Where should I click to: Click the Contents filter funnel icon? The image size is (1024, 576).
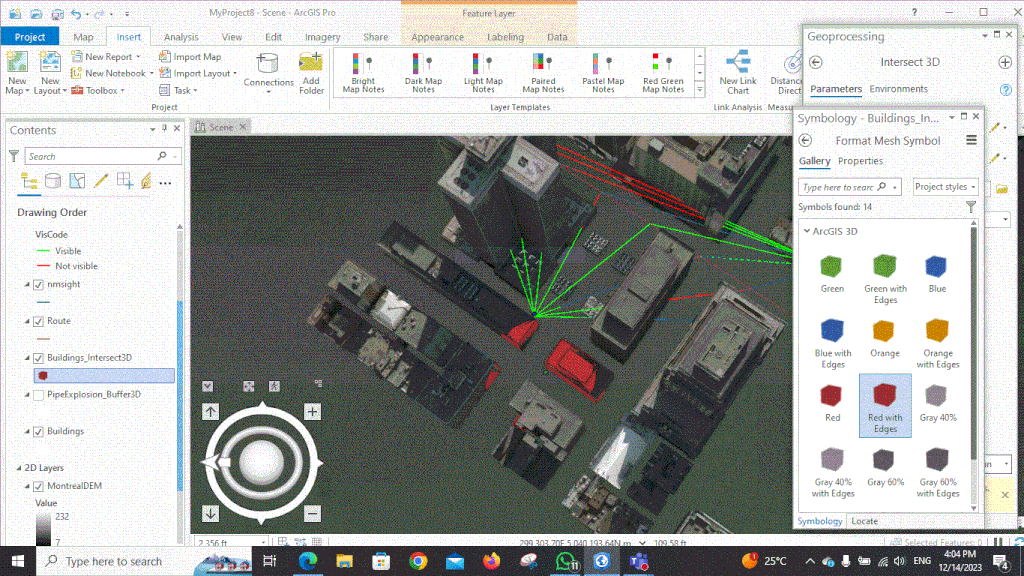click(x=14, y=156)
